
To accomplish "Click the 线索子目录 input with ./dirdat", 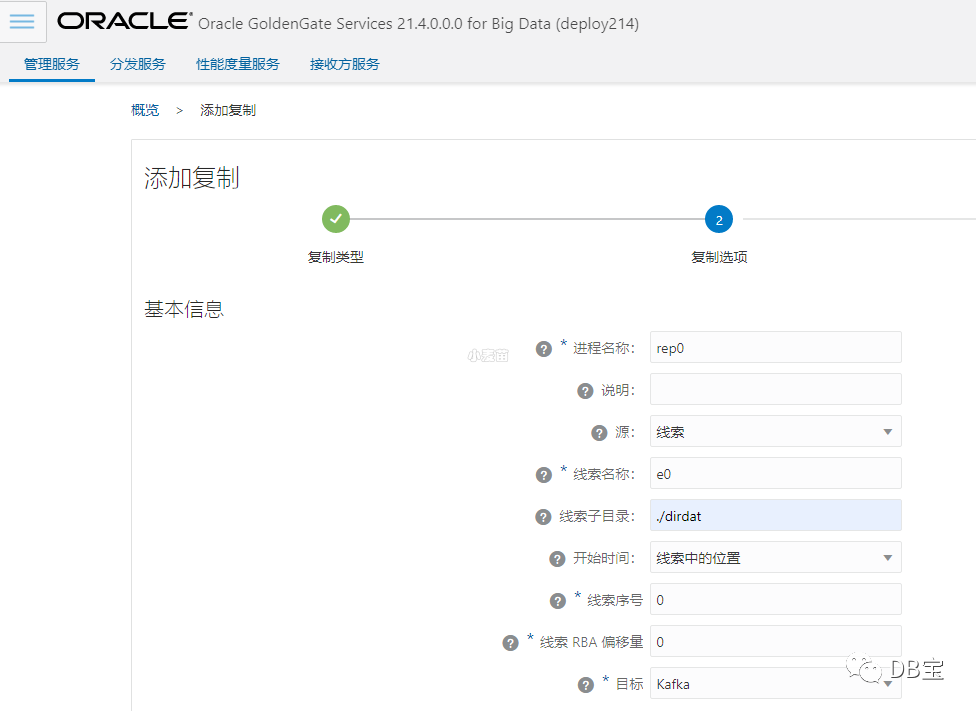I will [776, 516].
